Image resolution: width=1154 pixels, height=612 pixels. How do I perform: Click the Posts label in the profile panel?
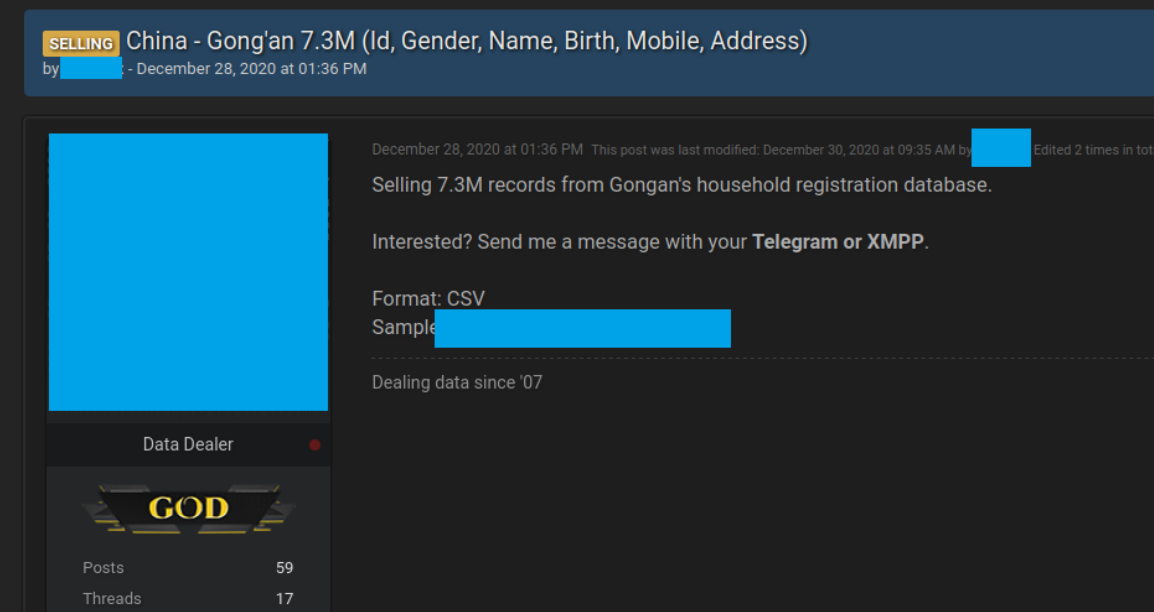pos(103,568)
